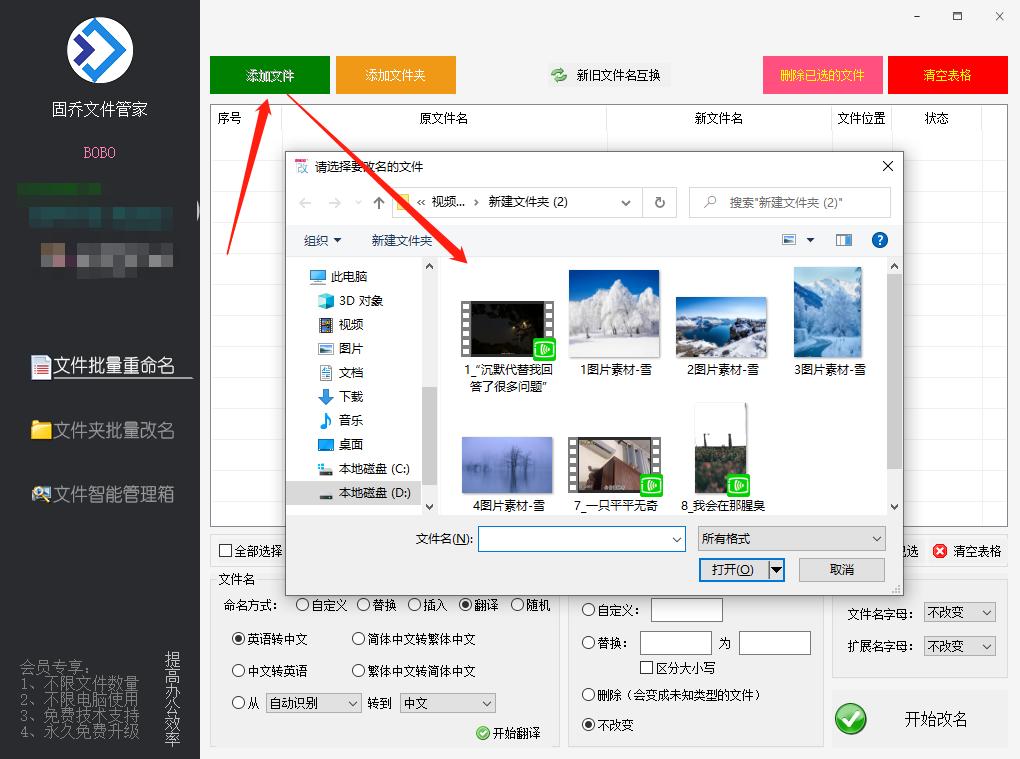Open the 文件名字母 不改变 dropdown
Image resolution: width=1020 pixels, height=759 pixels.
[x=959, y=612]
